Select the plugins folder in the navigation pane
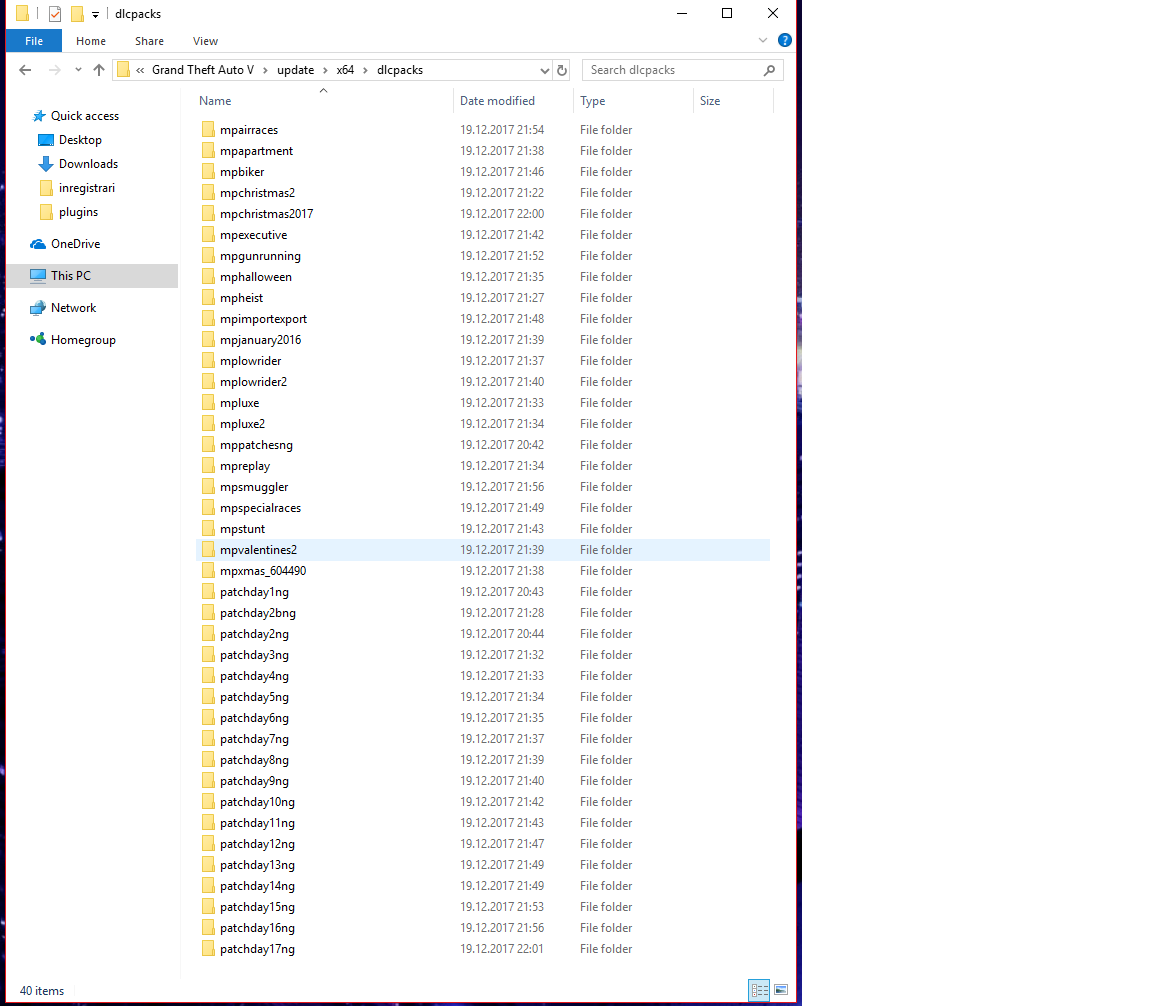 click(x=78, y=212)
